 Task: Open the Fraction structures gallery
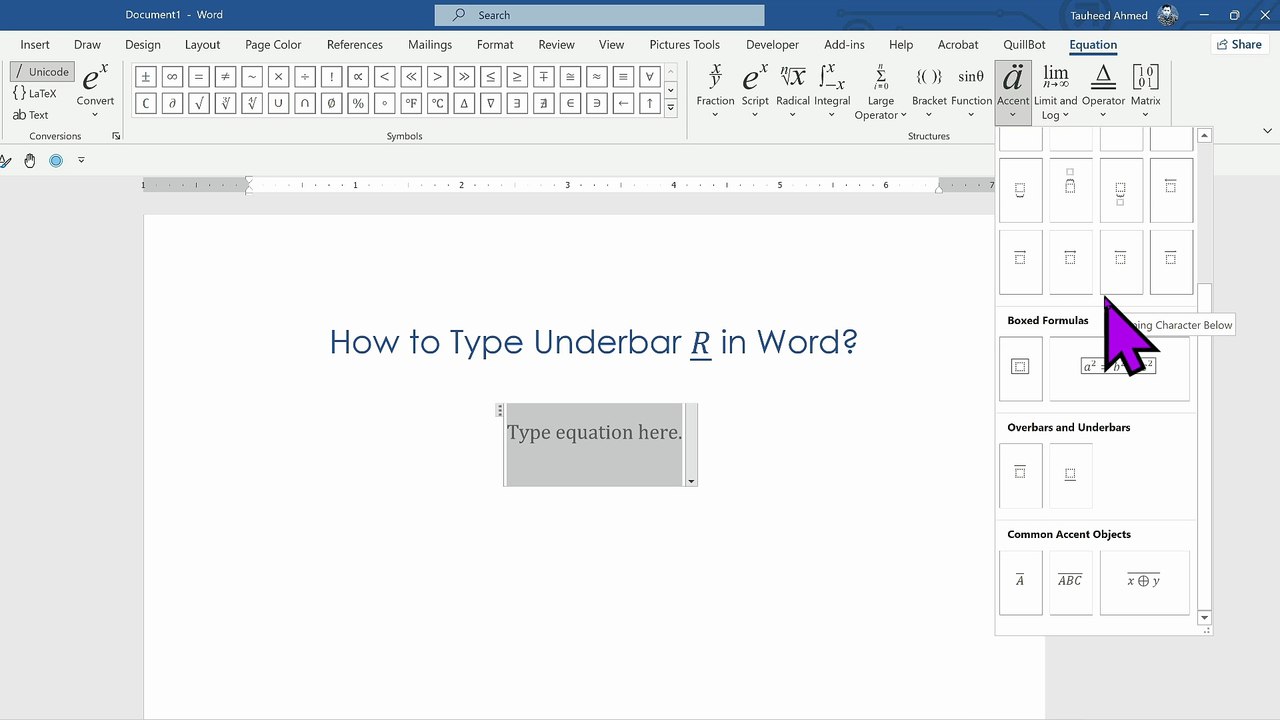(x=715, y=91)
